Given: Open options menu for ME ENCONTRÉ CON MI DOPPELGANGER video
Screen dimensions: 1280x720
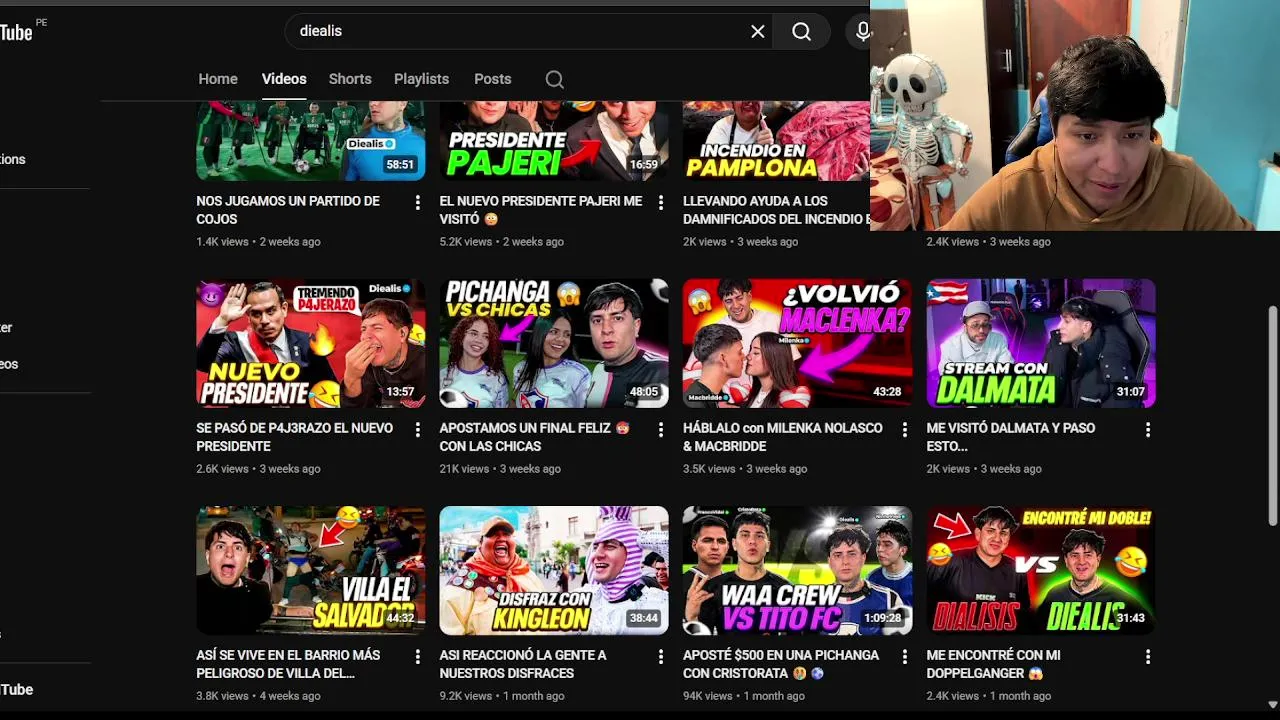Looking at the screenshot, I should pos(1148,656).
